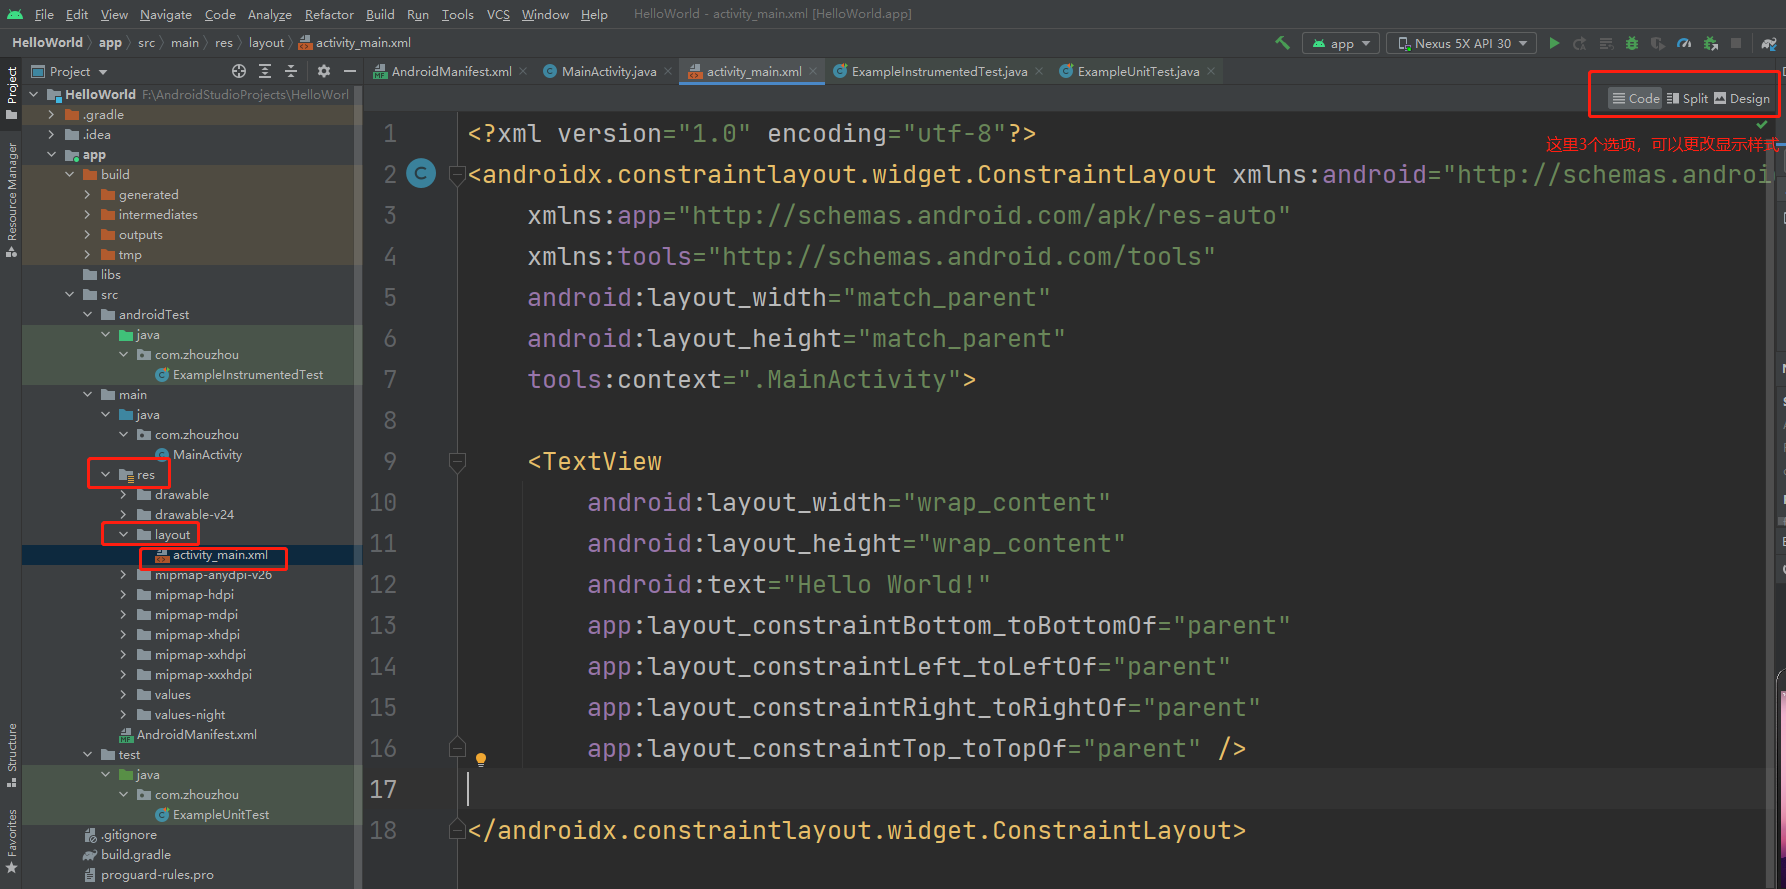The width and height of the screenshot is (1786, 889).
Task: Expand the generated folder
Action: click(x=87, y=195)
